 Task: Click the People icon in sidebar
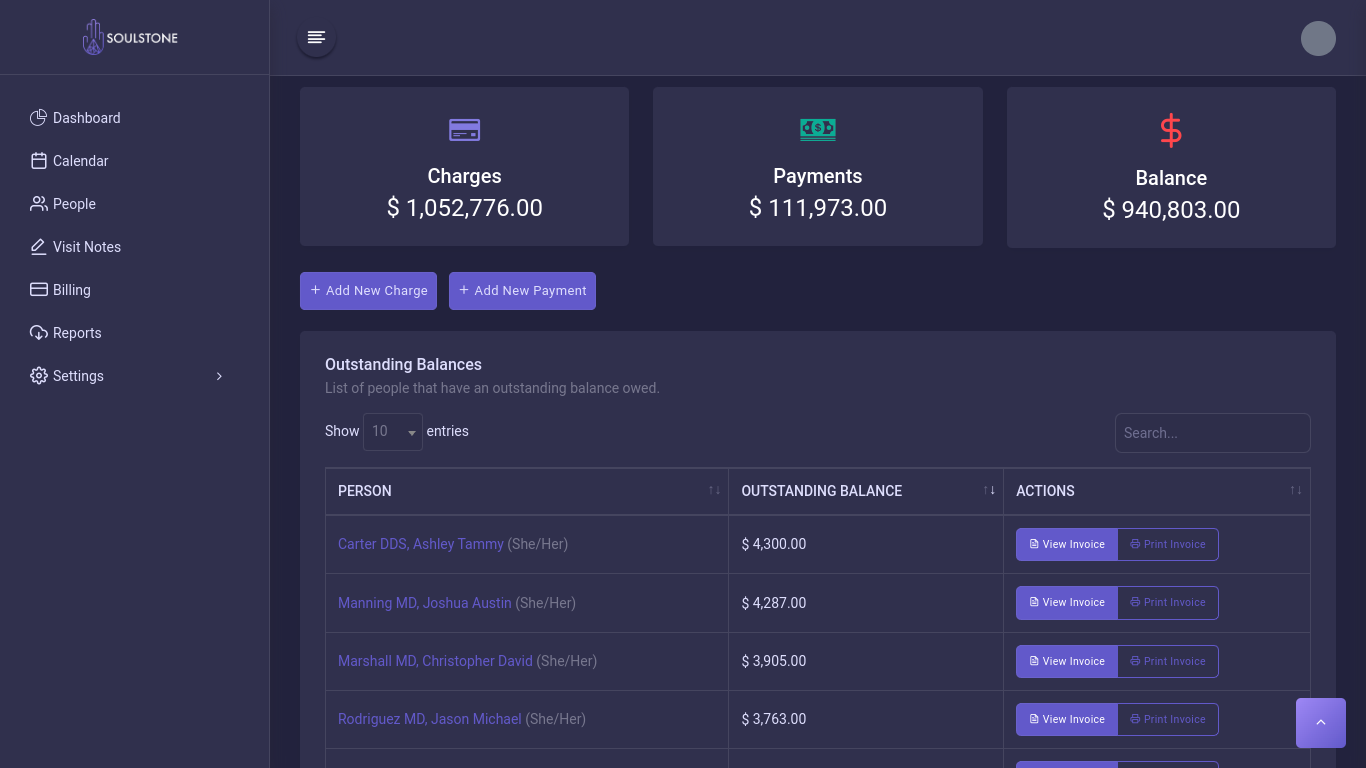click(39, 204)
